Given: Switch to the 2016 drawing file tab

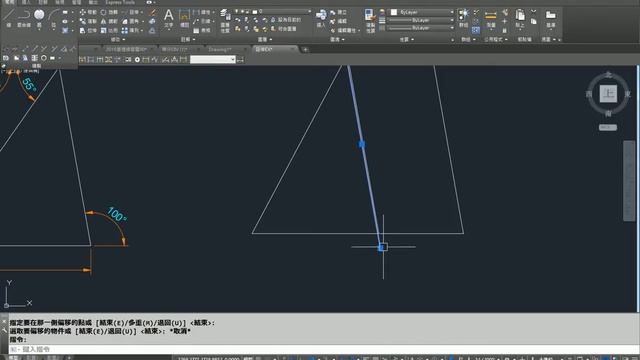Looking at the screenshot, I should click(126, 49).
